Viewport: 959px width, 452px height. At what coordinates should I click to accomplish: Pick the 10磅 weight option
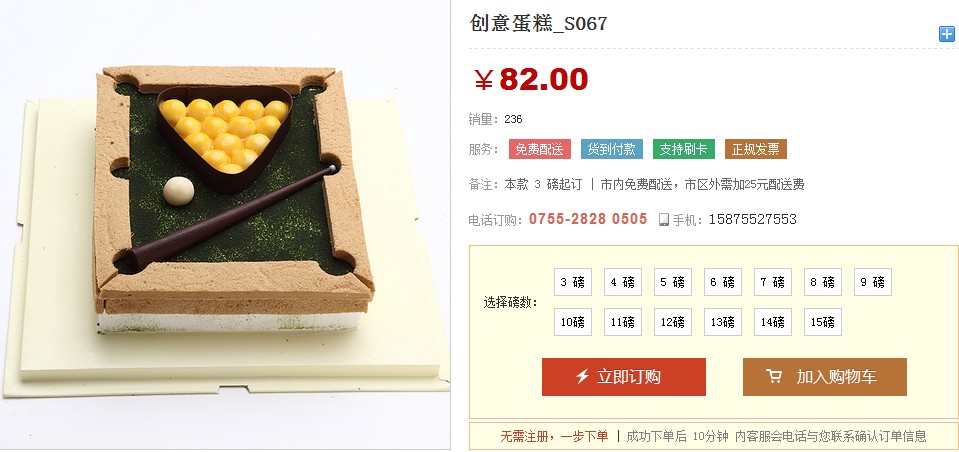pos(572,322)
